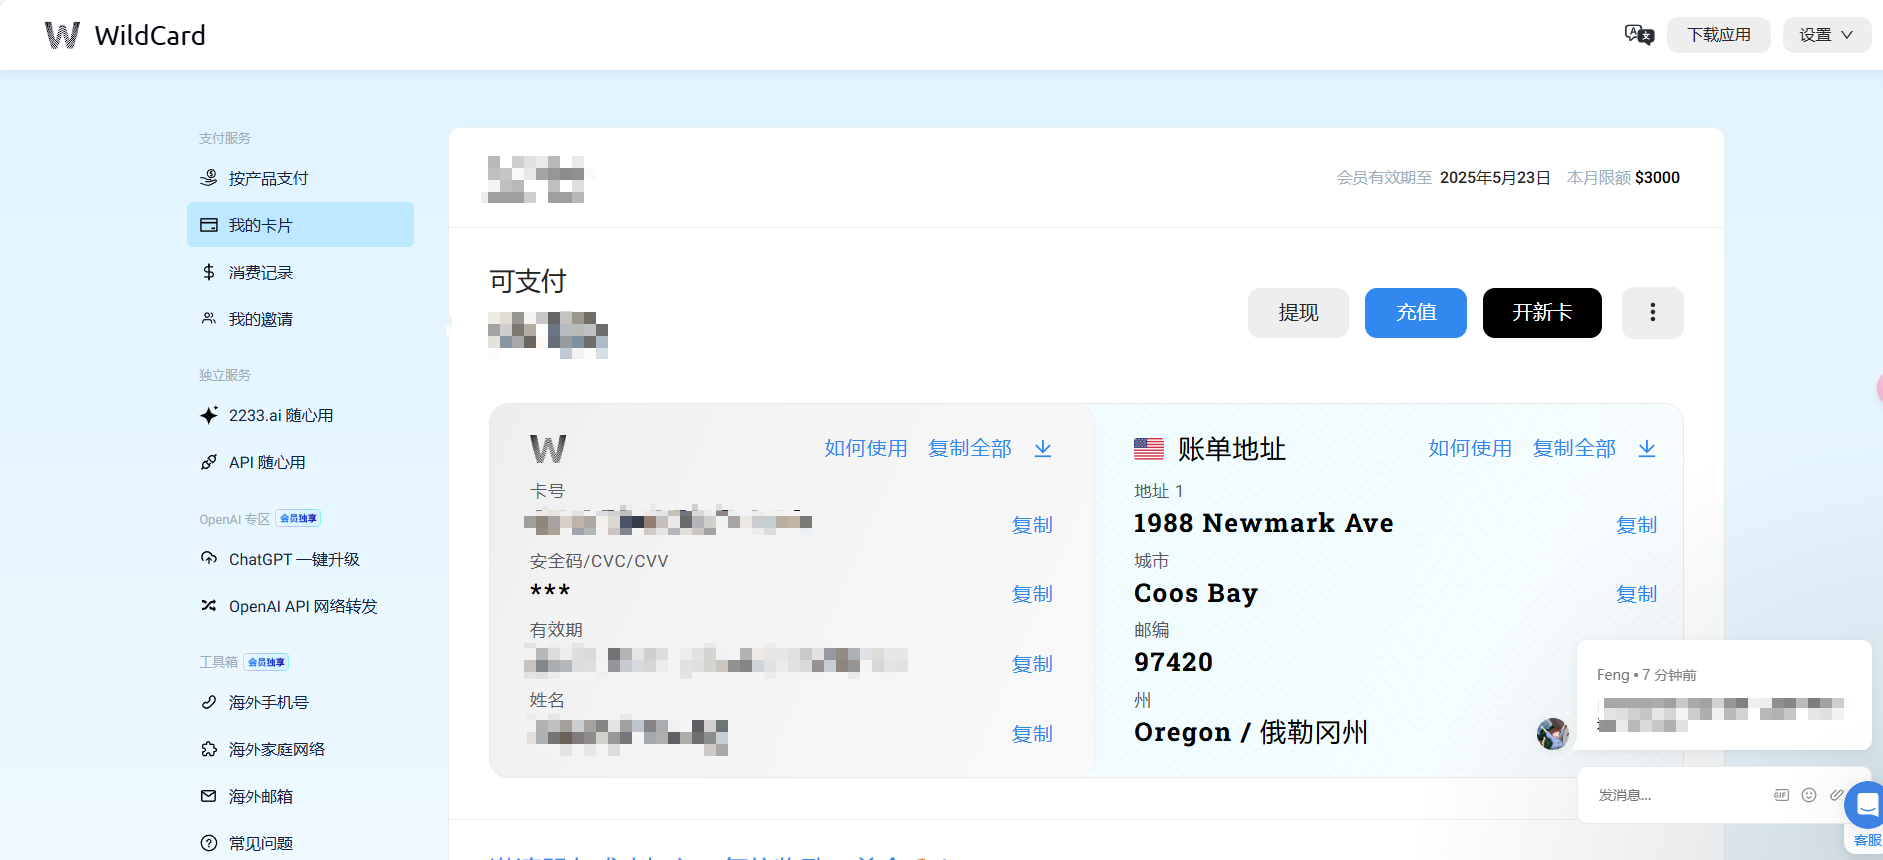Click the zip code text 97420
The height and width of the screenshot is (860, 1883).
[x=1174, y=662]
